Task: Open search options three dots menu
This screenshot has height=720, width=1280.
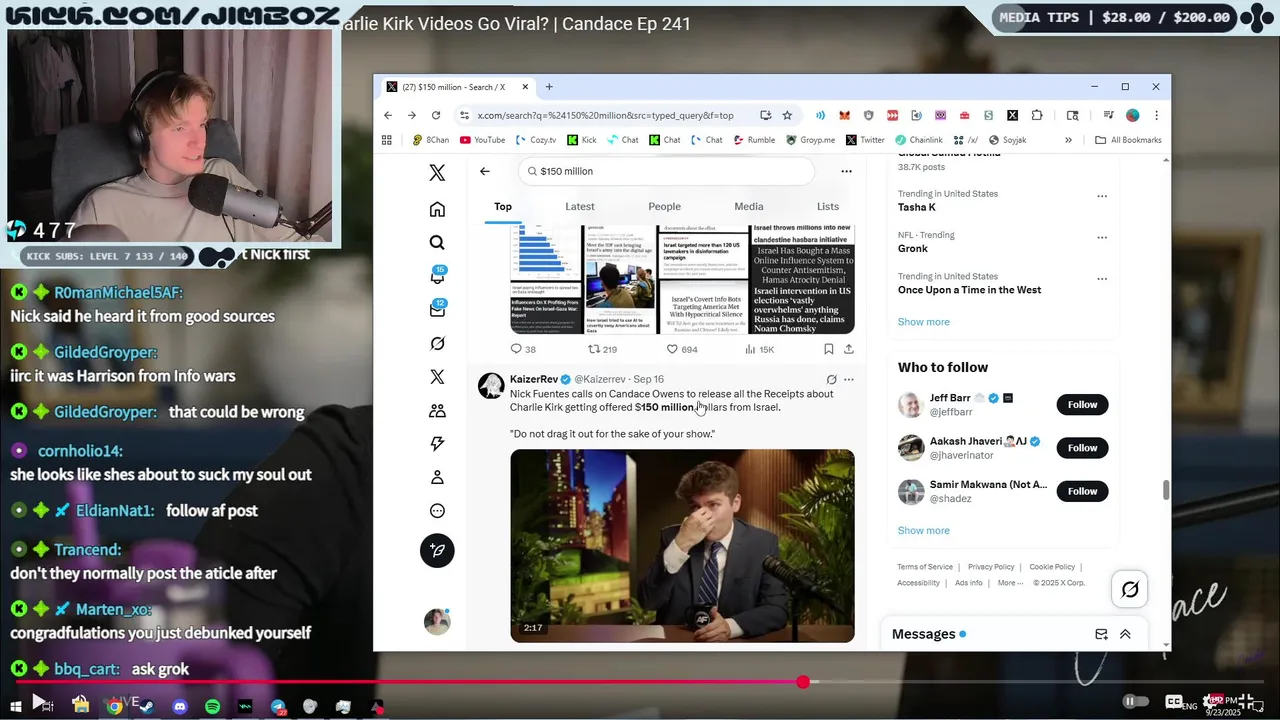Action: click(x=846, y=171)
